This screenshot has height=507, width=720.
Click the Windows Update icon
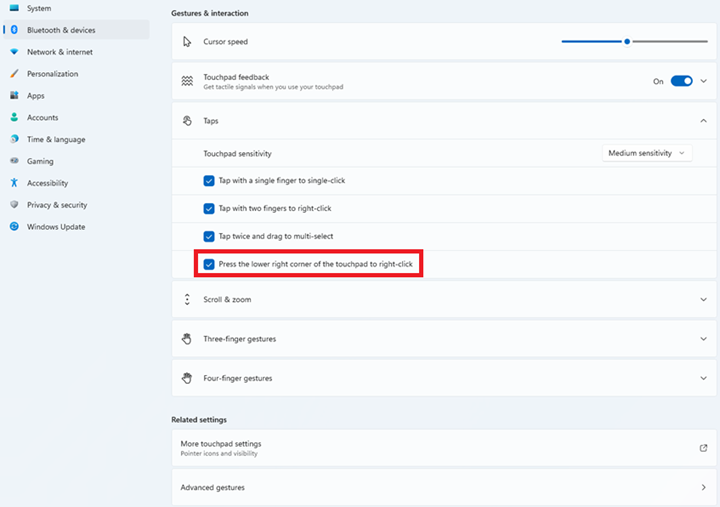pyautogui.click(x=14, y=227)
